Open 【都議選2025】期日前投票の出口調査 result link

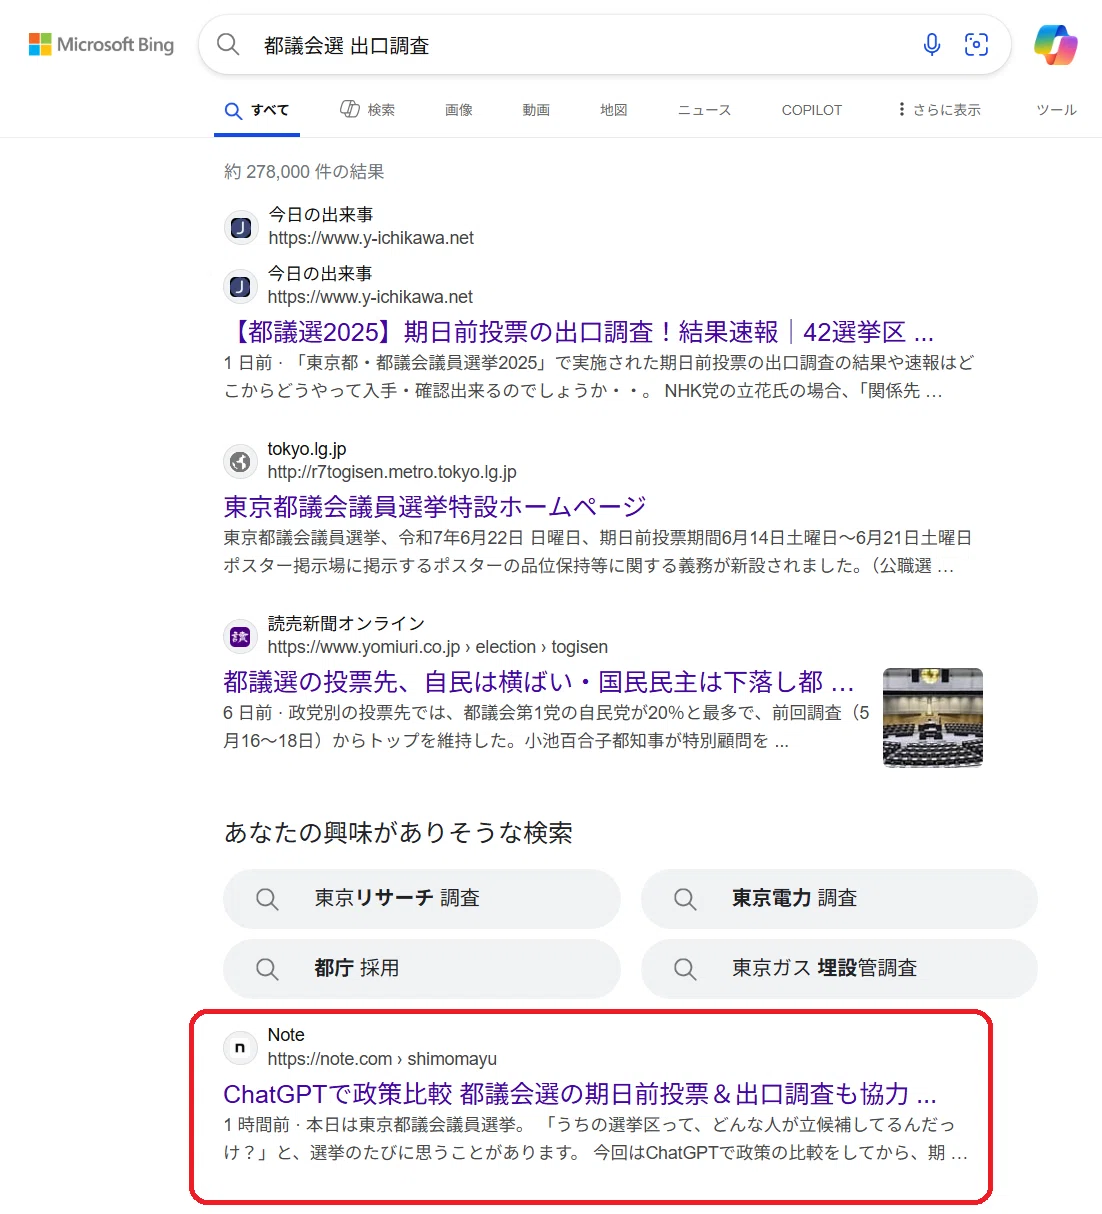[x=580, y=332]
